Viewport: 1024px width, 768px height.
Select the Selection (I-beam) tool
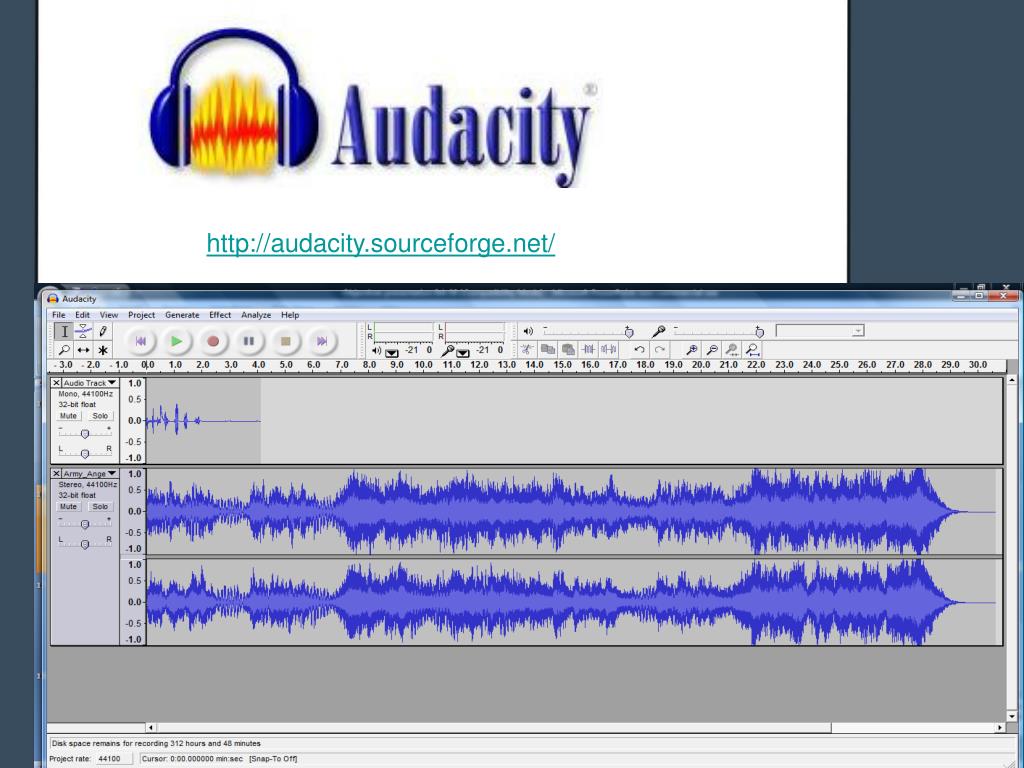tap(64, 332)
